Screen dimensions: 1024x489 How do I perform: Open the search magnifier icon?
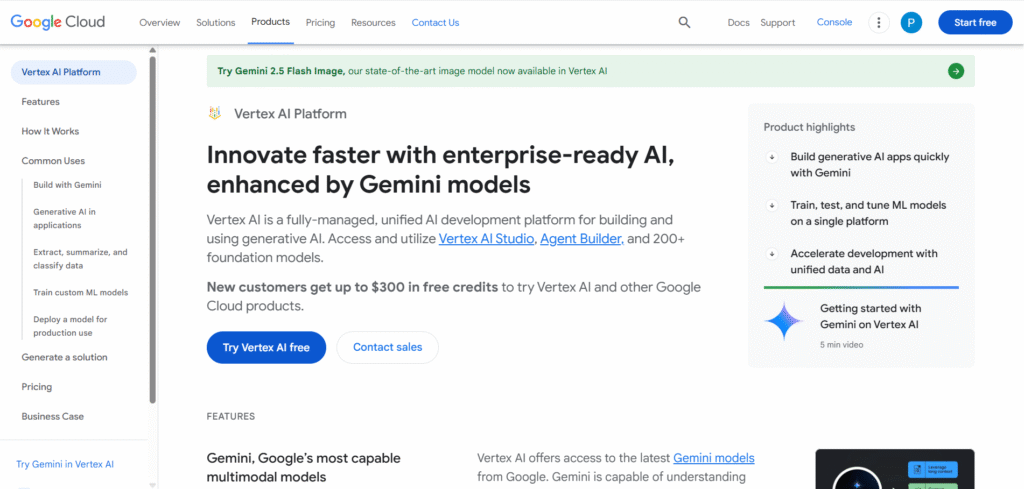click(684, 22)
